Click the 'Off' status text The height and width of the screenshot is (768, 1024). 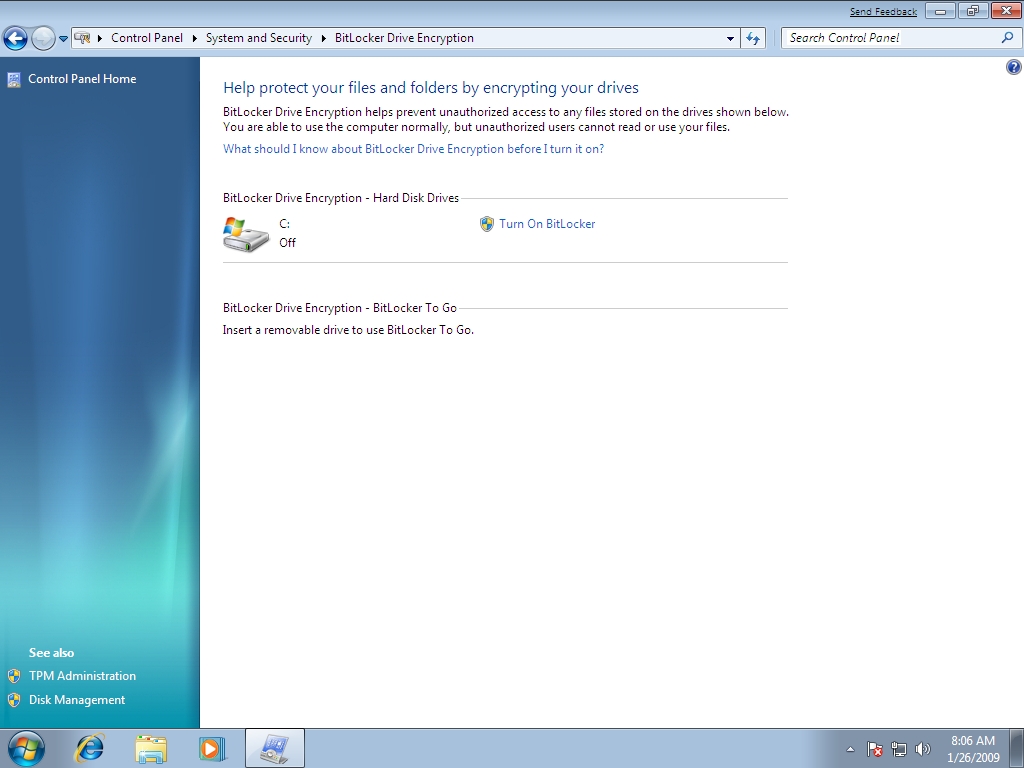click(x=287, y=243)
